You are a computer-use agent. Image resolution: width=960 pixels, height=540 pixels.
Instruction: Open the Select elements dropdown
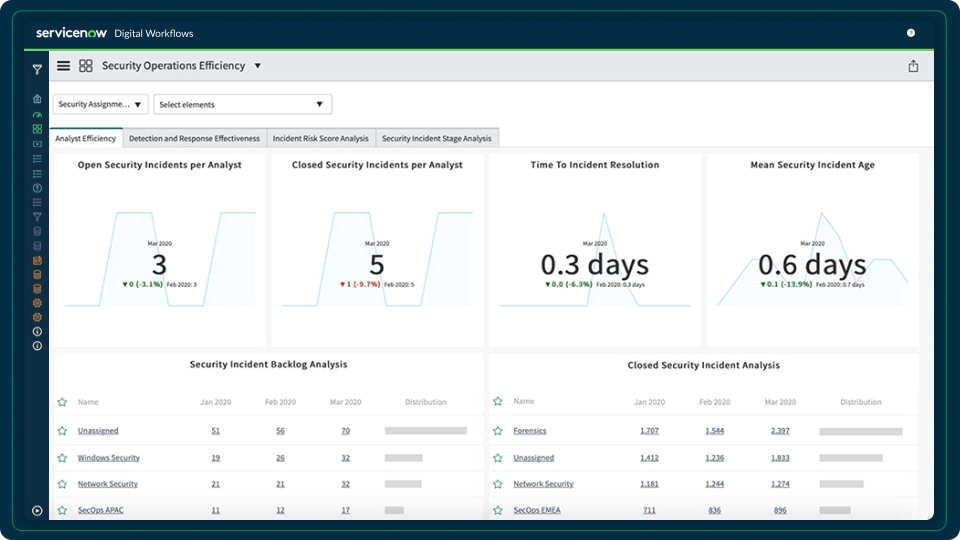[243, 104]
